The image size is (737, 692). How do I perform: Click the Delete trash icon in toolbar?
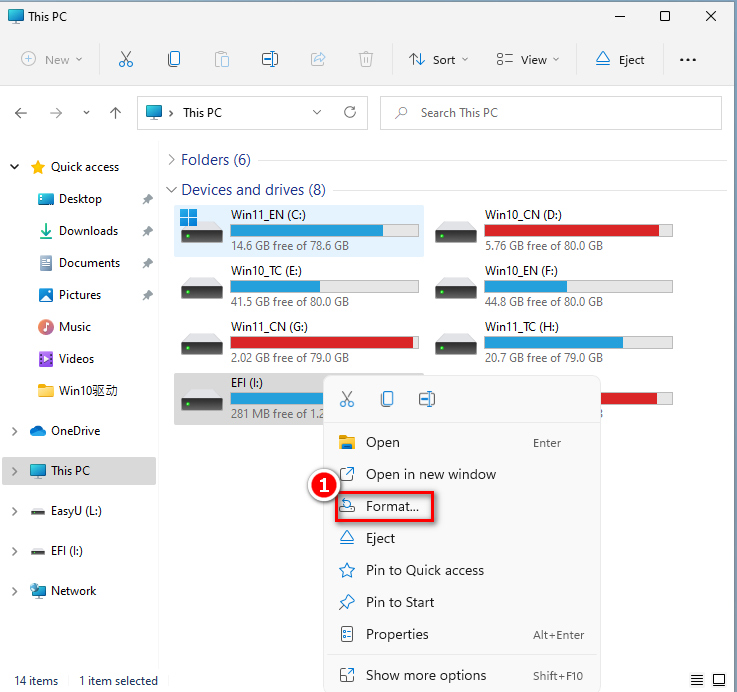click(366, 59)
